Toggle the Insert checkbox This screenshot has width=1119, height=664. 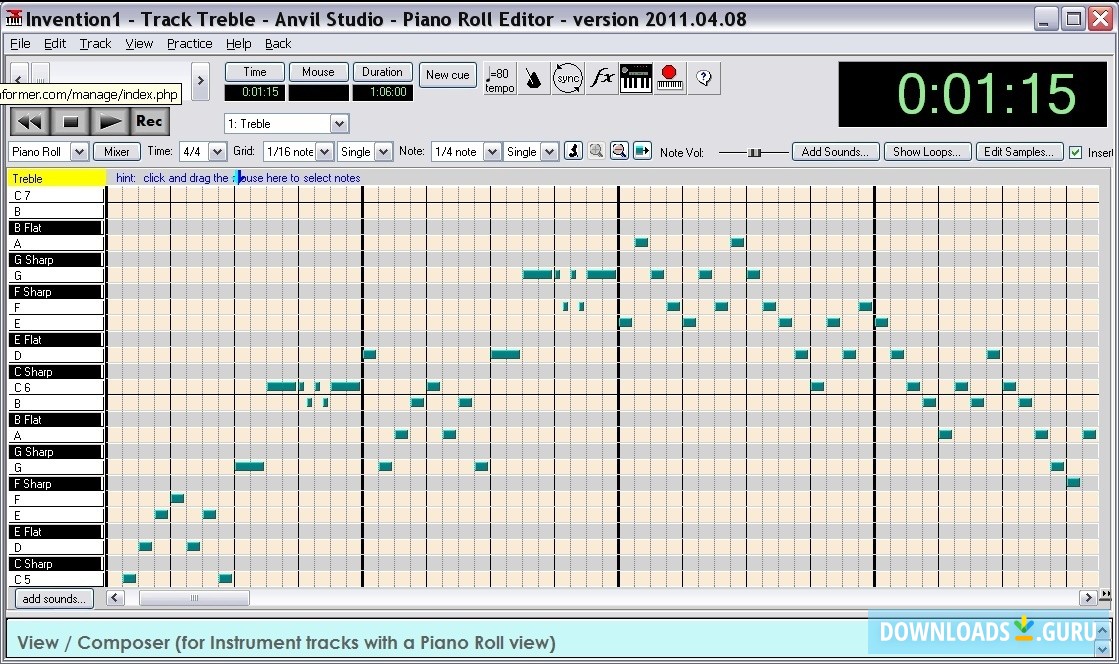tap(1075, 152)
